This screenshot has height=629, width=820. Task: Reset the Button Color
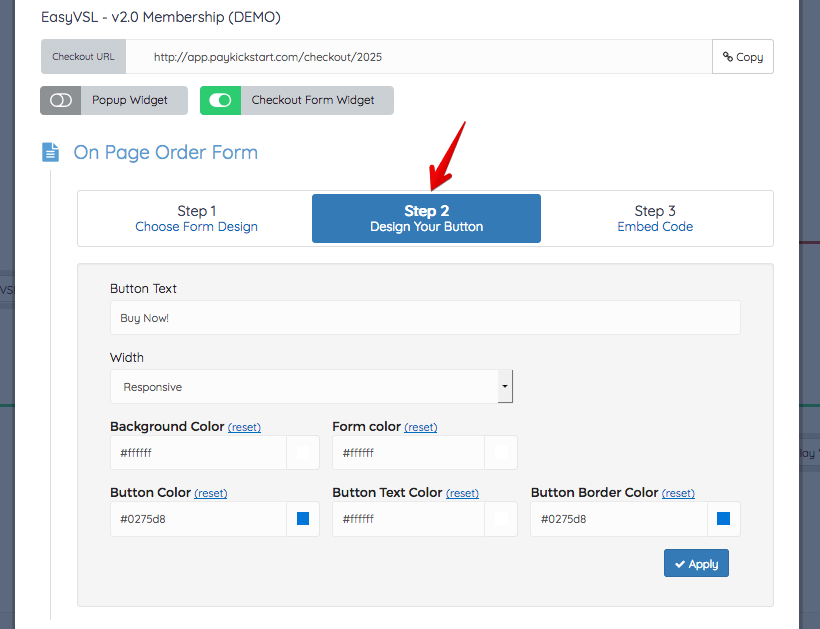tap(211, 493)
